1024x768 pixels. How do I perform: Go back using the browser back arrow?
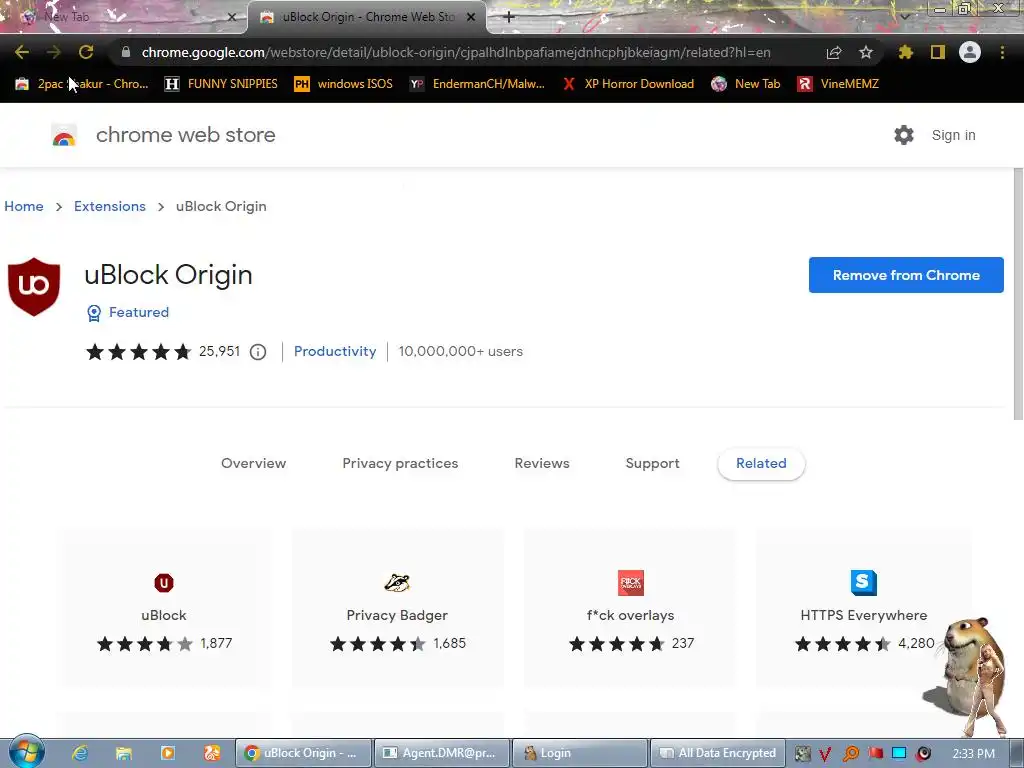22,52
